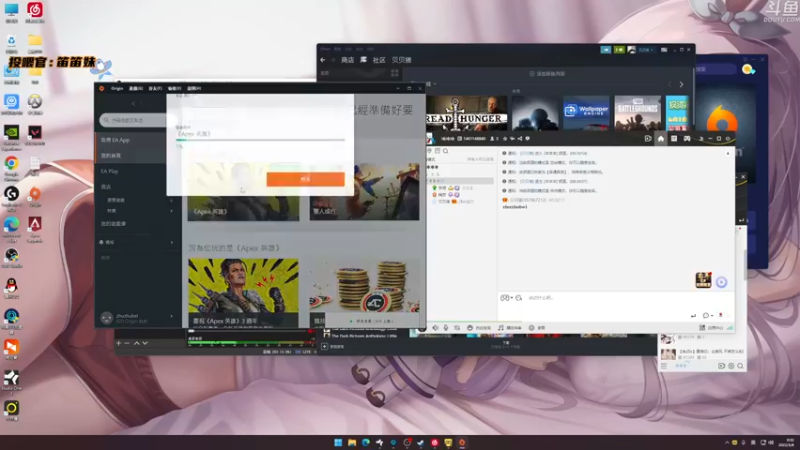The image size is (800, 450).
Task: Click the orange button in the Origin dialog
Action: point(305,179)
